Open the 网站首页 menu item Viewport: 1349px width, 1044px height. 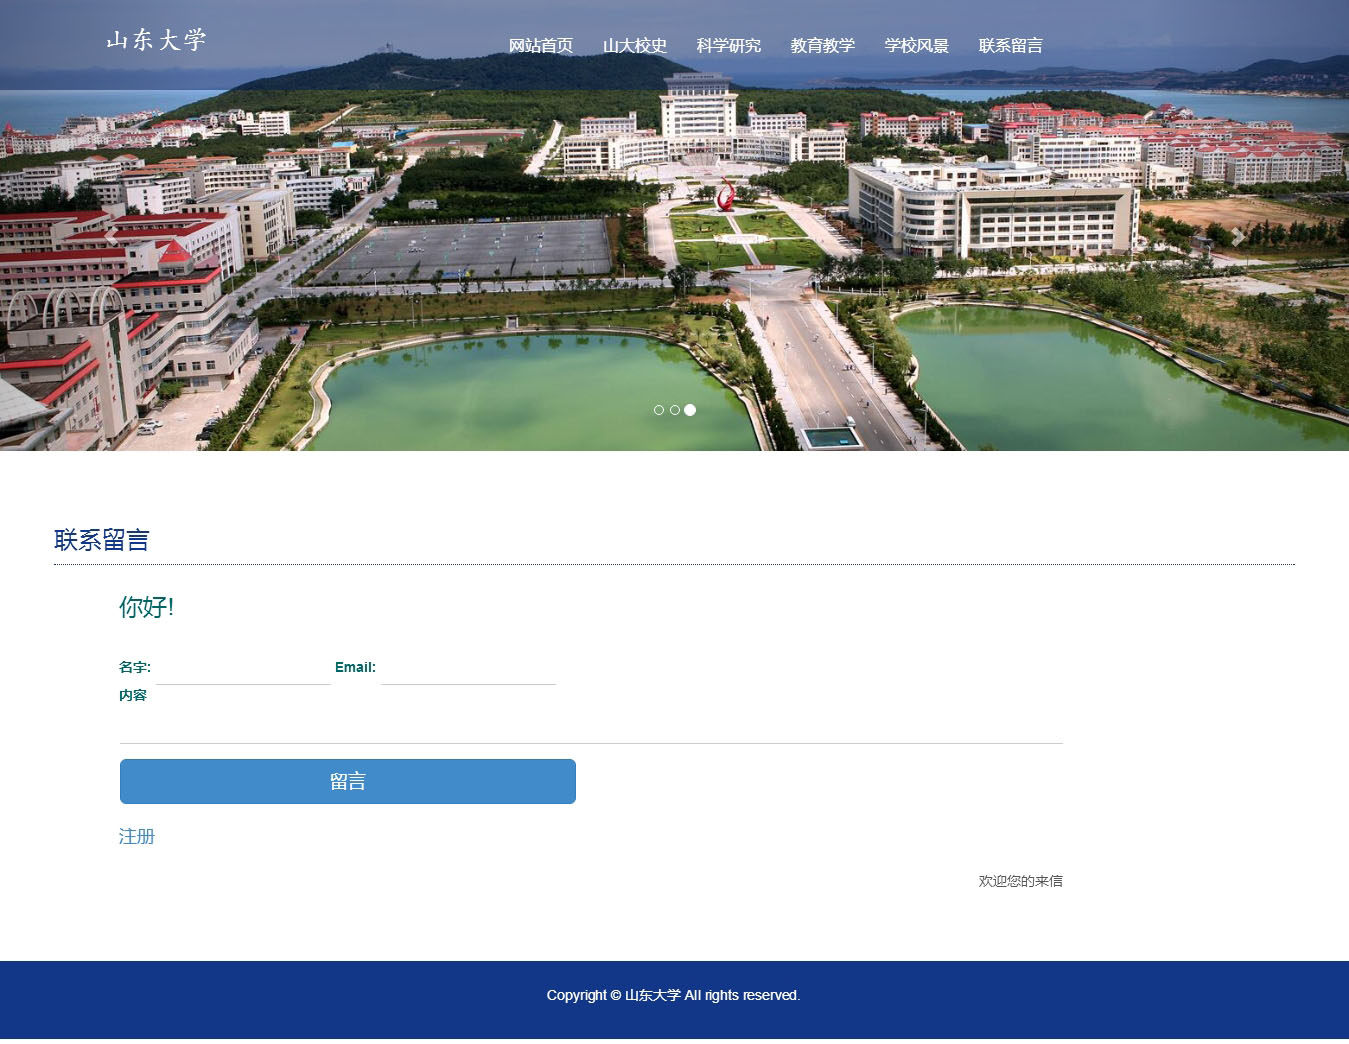click(541, 45)
